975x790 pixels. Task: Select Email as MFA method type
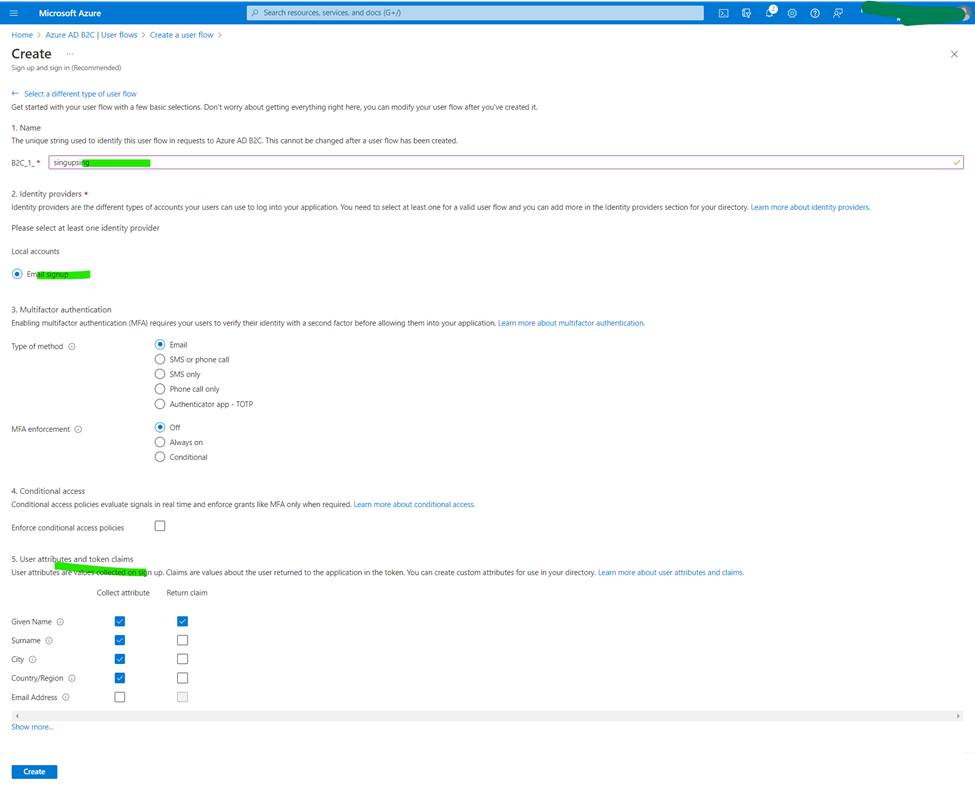point(160,344)
